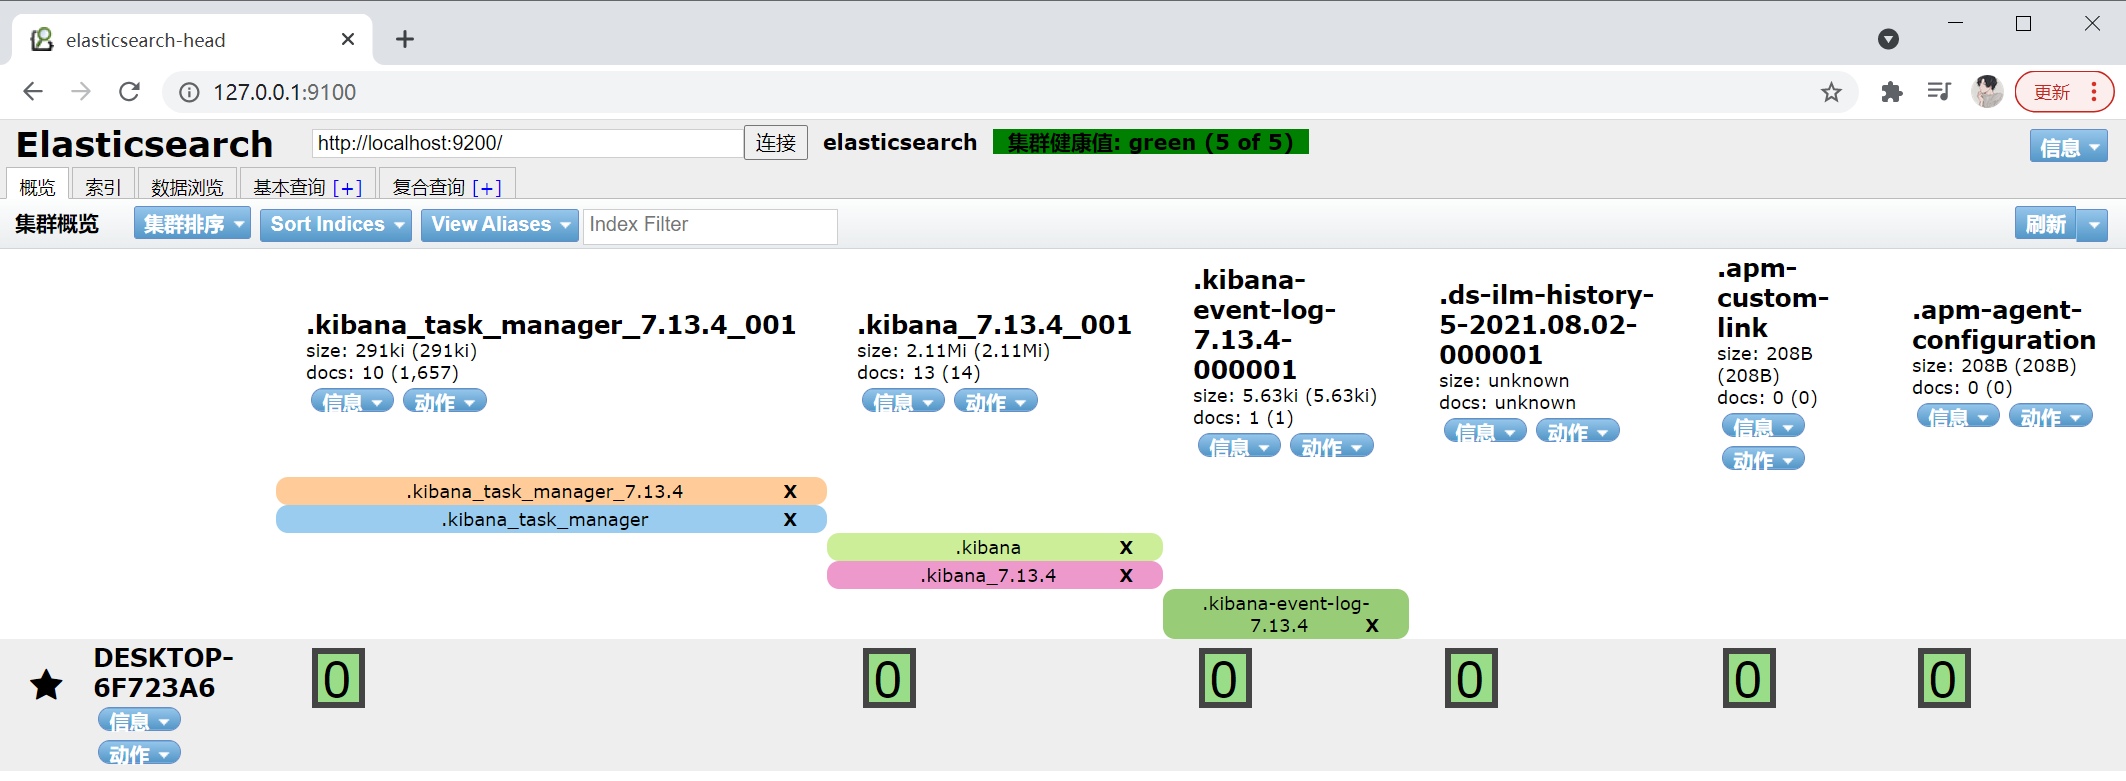Open 动作 menu for .kibana_7.13.4_001
Viewport: 2126px width, 781px height.
pyautogui.click(x=996, y=401)
